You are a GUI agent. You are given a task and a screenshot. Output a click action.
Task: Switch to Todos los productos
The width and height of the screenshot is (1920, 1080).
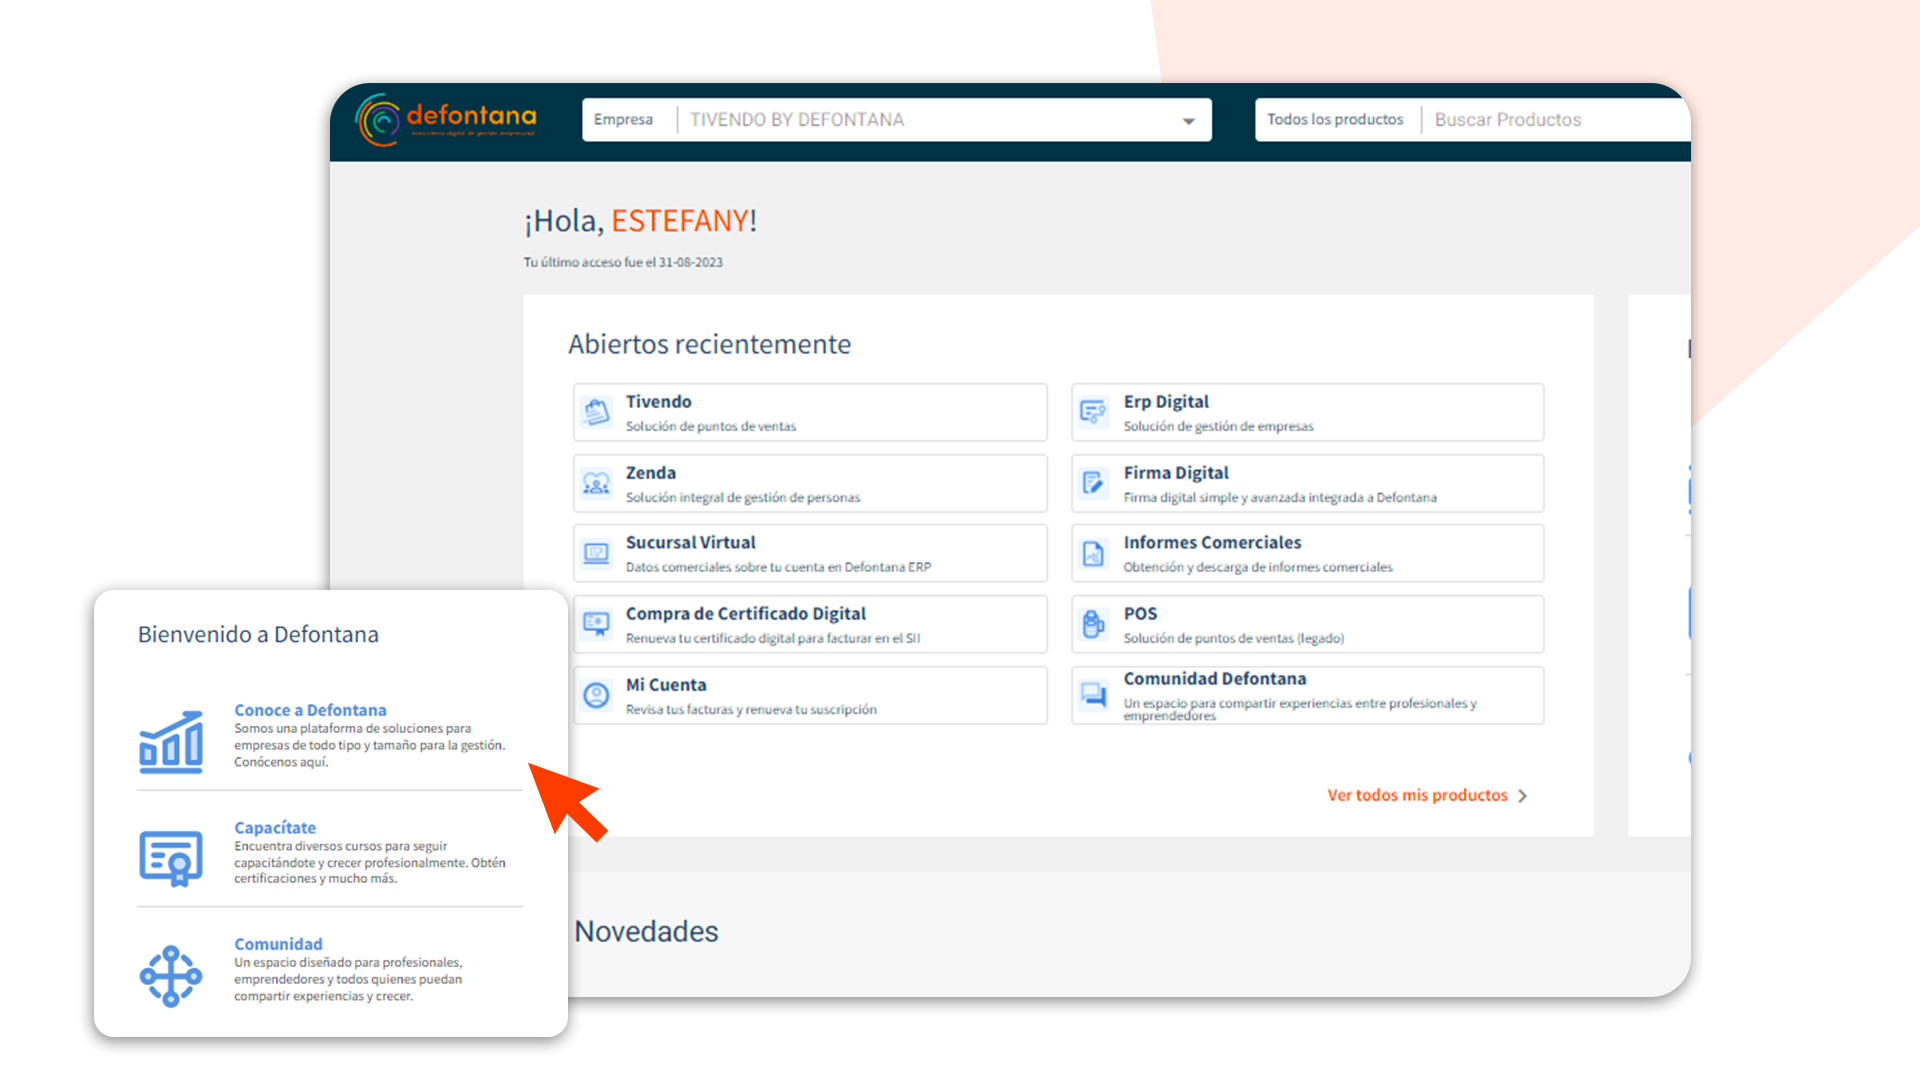pyautogui.click(x=1335, y=119)
